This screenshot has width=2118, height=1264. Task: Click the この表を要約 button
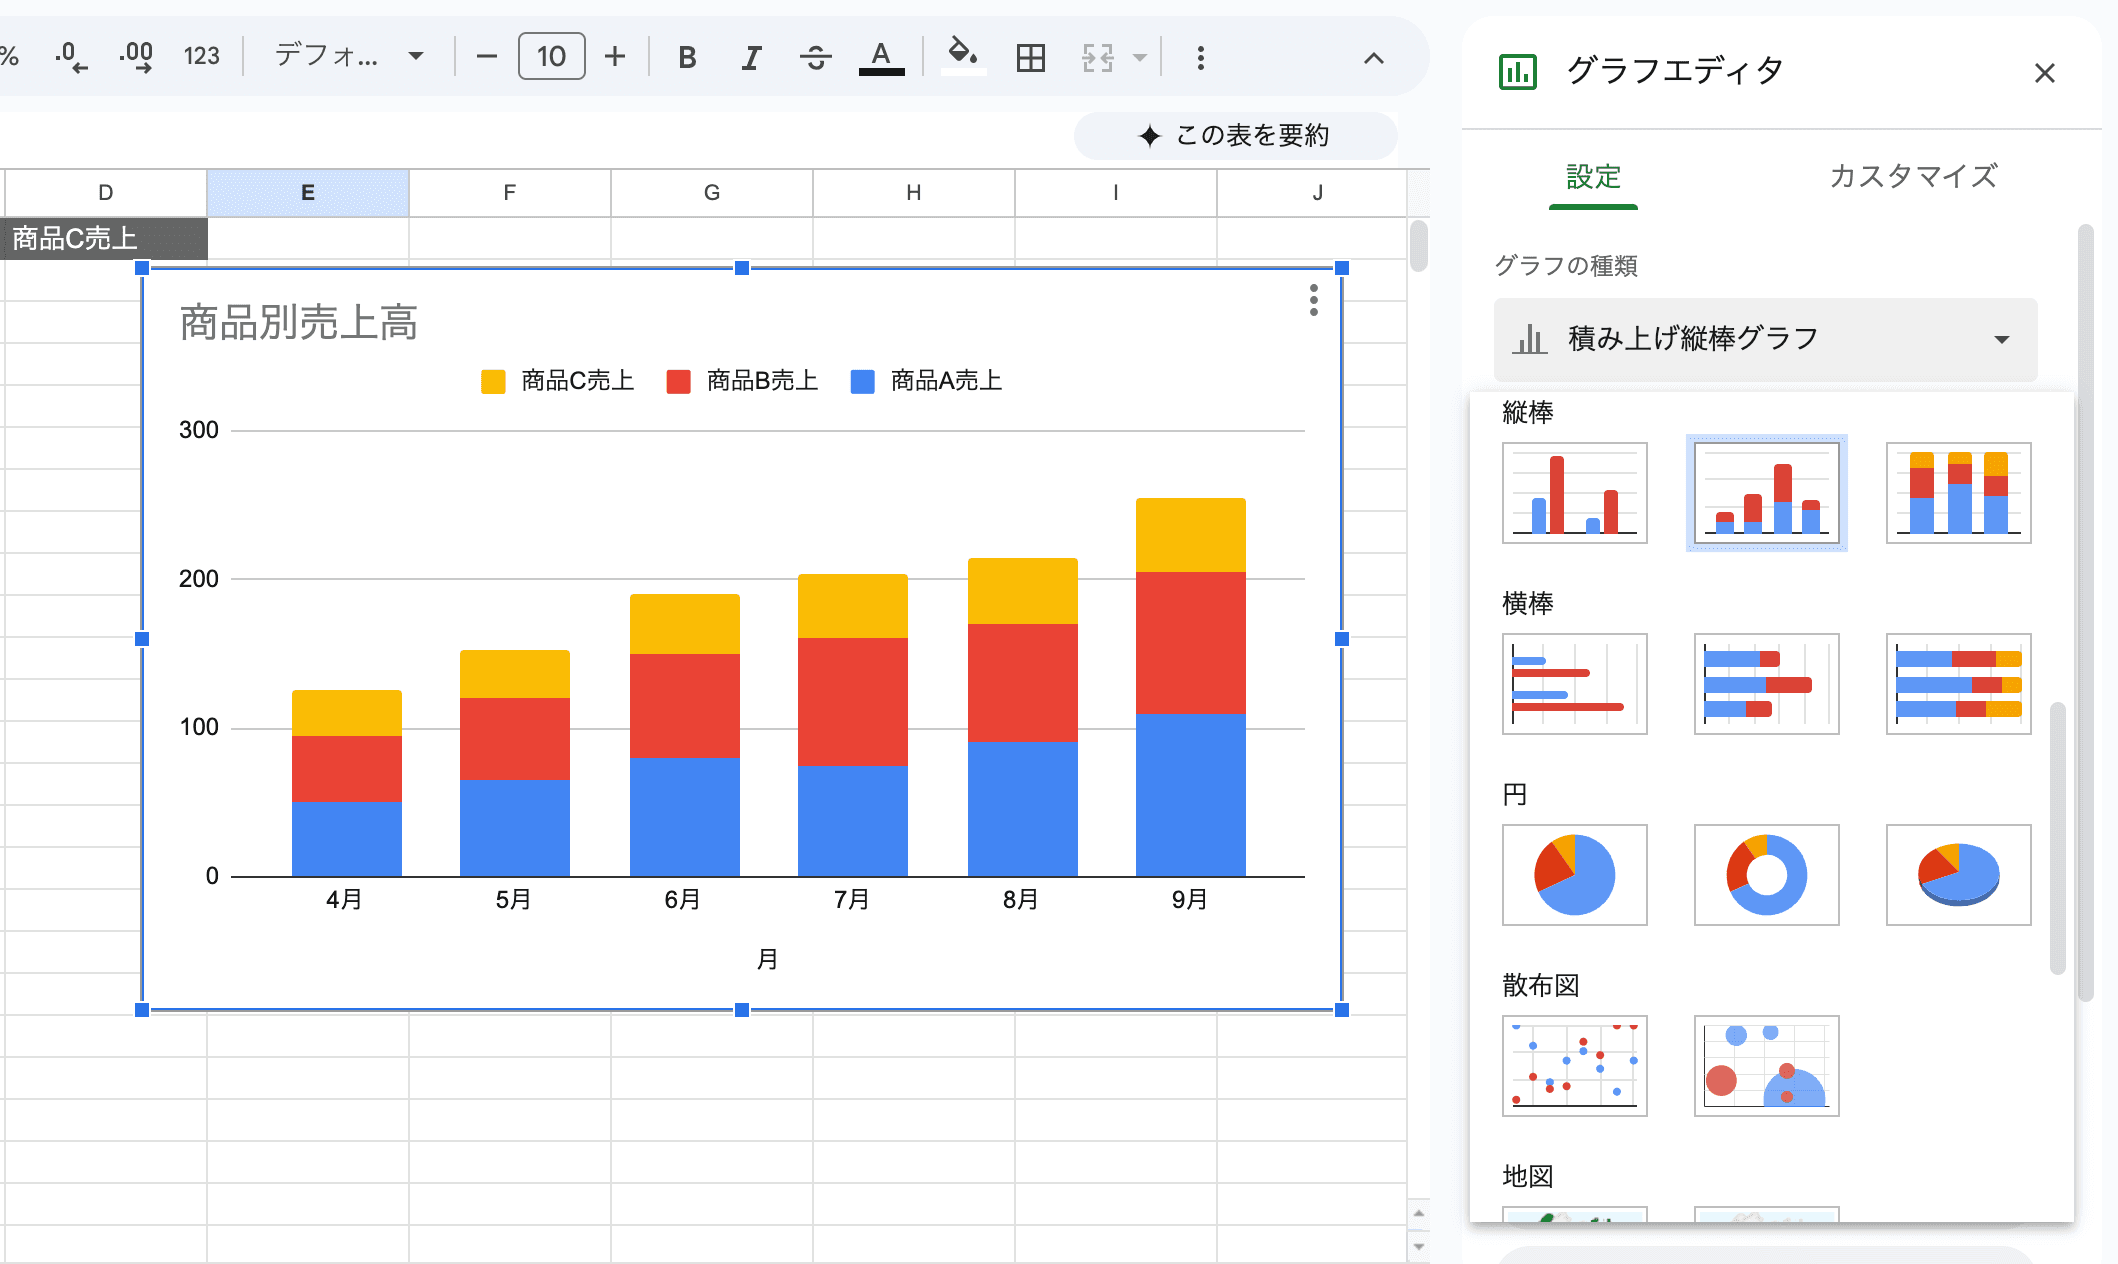click(1235, 135)
